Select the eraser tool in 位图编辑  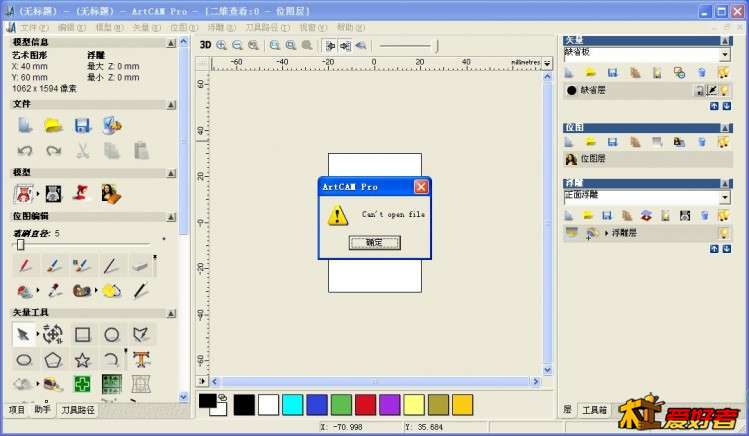(x=140, y=266)
